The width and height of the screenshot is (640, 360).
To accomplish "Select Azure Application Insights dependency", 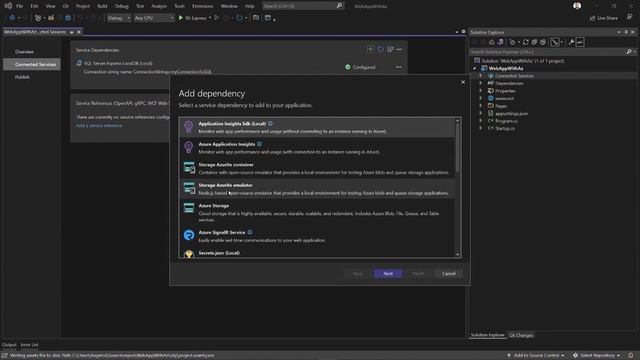I will 317,148.
